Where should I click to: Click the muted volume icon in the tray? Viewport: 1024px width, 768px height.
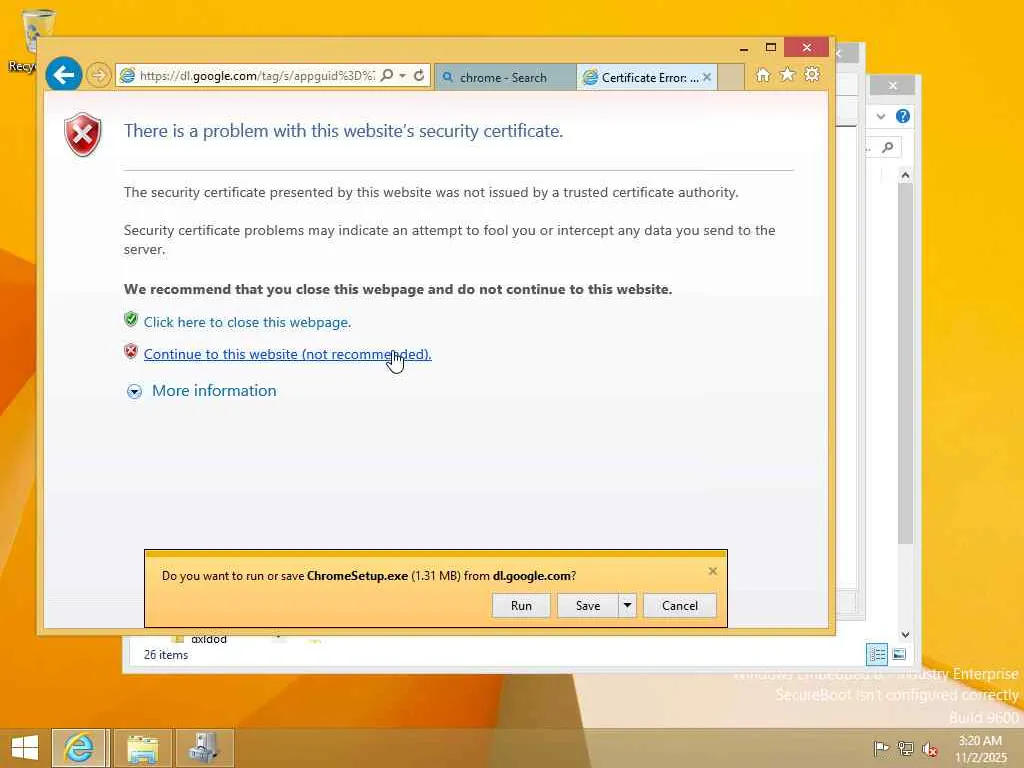click(929, 748)
